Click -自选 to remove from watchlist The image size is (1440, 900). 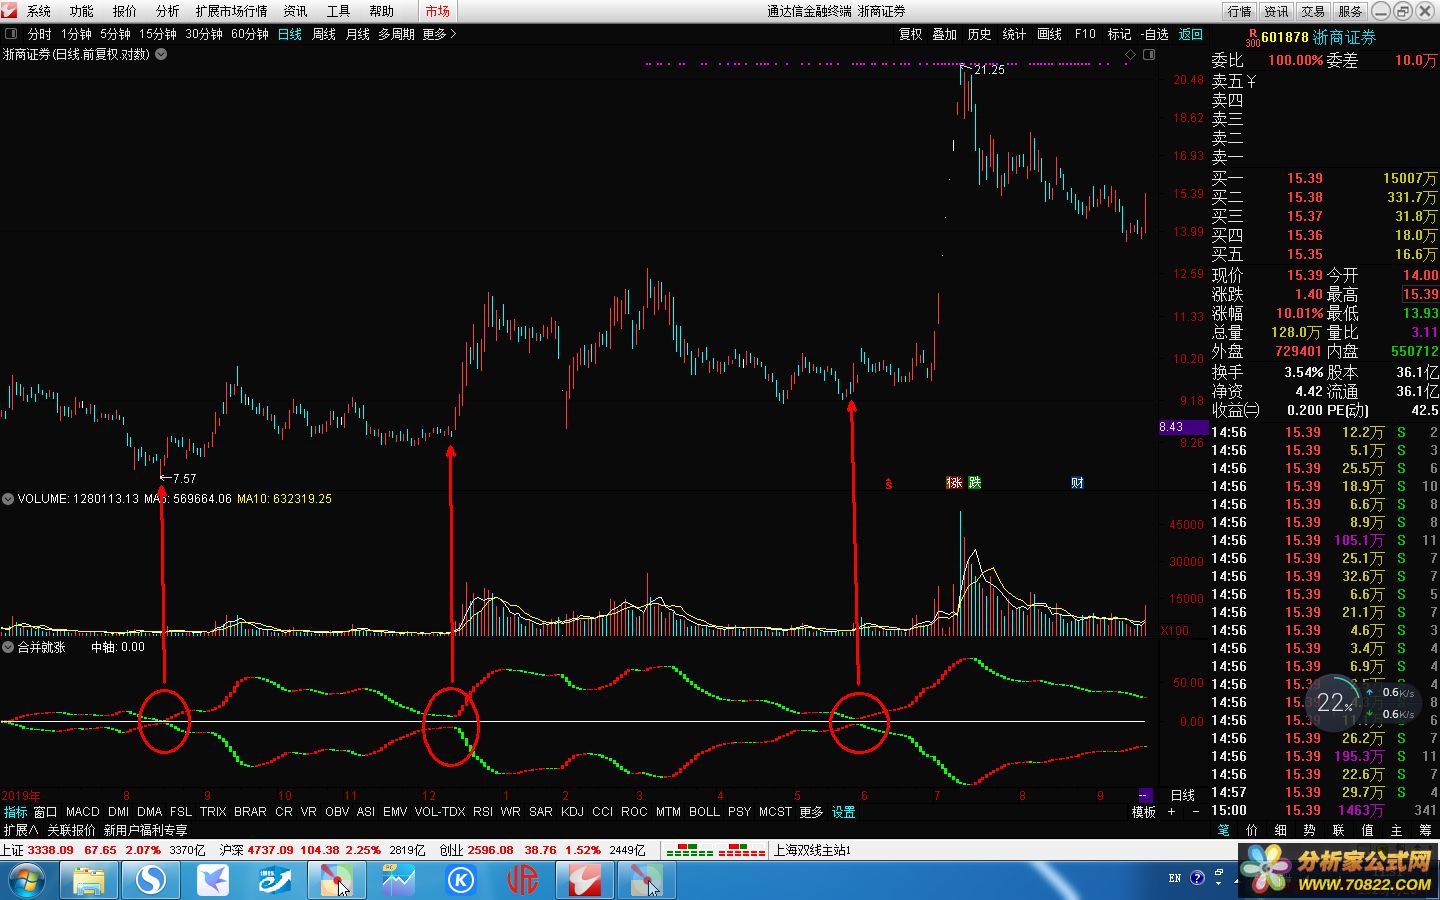[1155, 34]
